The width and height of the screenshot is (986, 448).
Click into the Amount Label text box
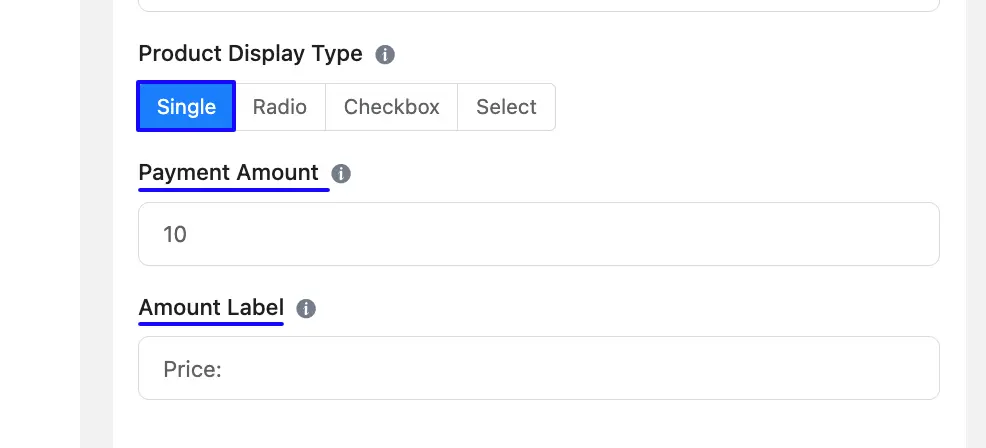click(x=539, y=368)
